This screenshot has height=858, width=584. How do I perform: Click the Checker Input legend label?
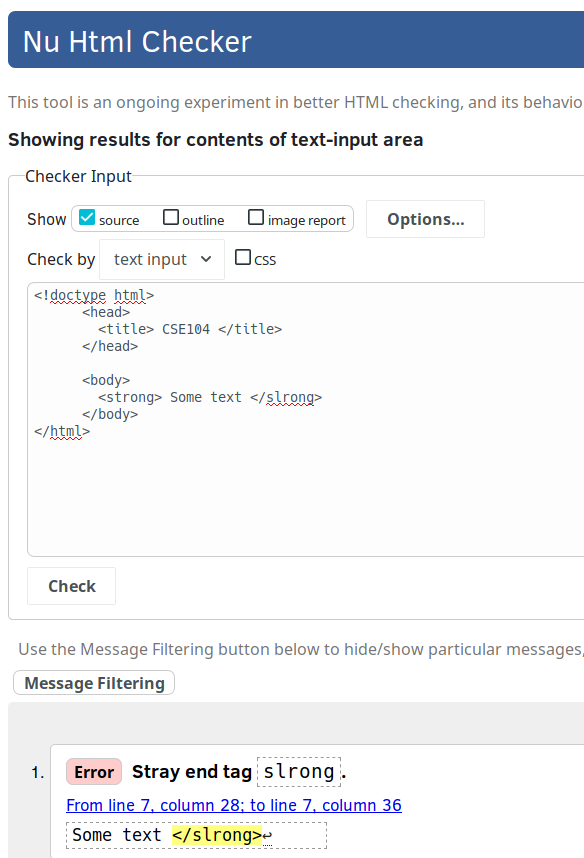pyautogui.click(x=78, y=176)
